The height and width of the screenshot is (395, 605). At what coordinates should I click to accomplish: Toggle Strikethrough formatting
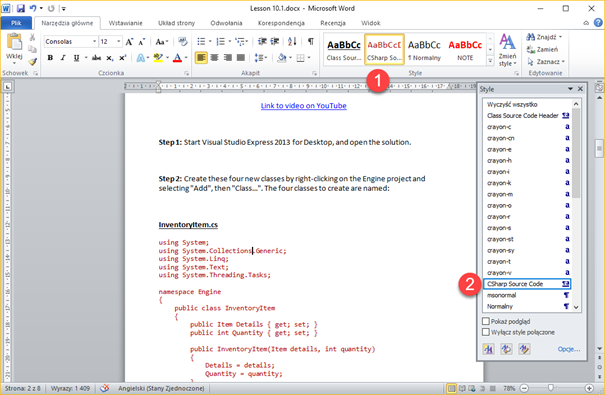96,58
